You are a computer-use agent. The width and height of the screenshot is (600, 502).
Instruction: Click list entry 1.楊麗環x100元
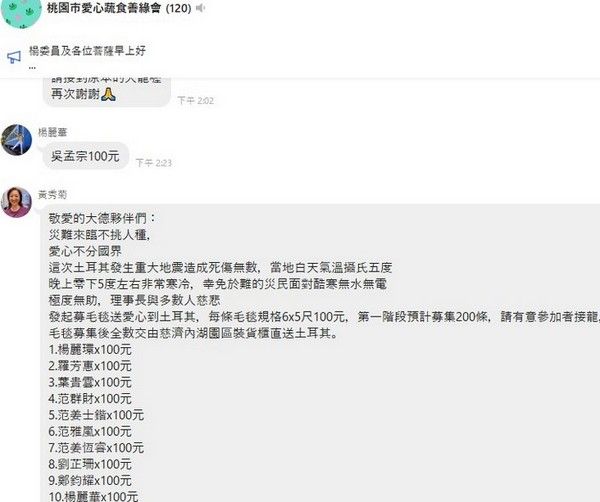90,350
